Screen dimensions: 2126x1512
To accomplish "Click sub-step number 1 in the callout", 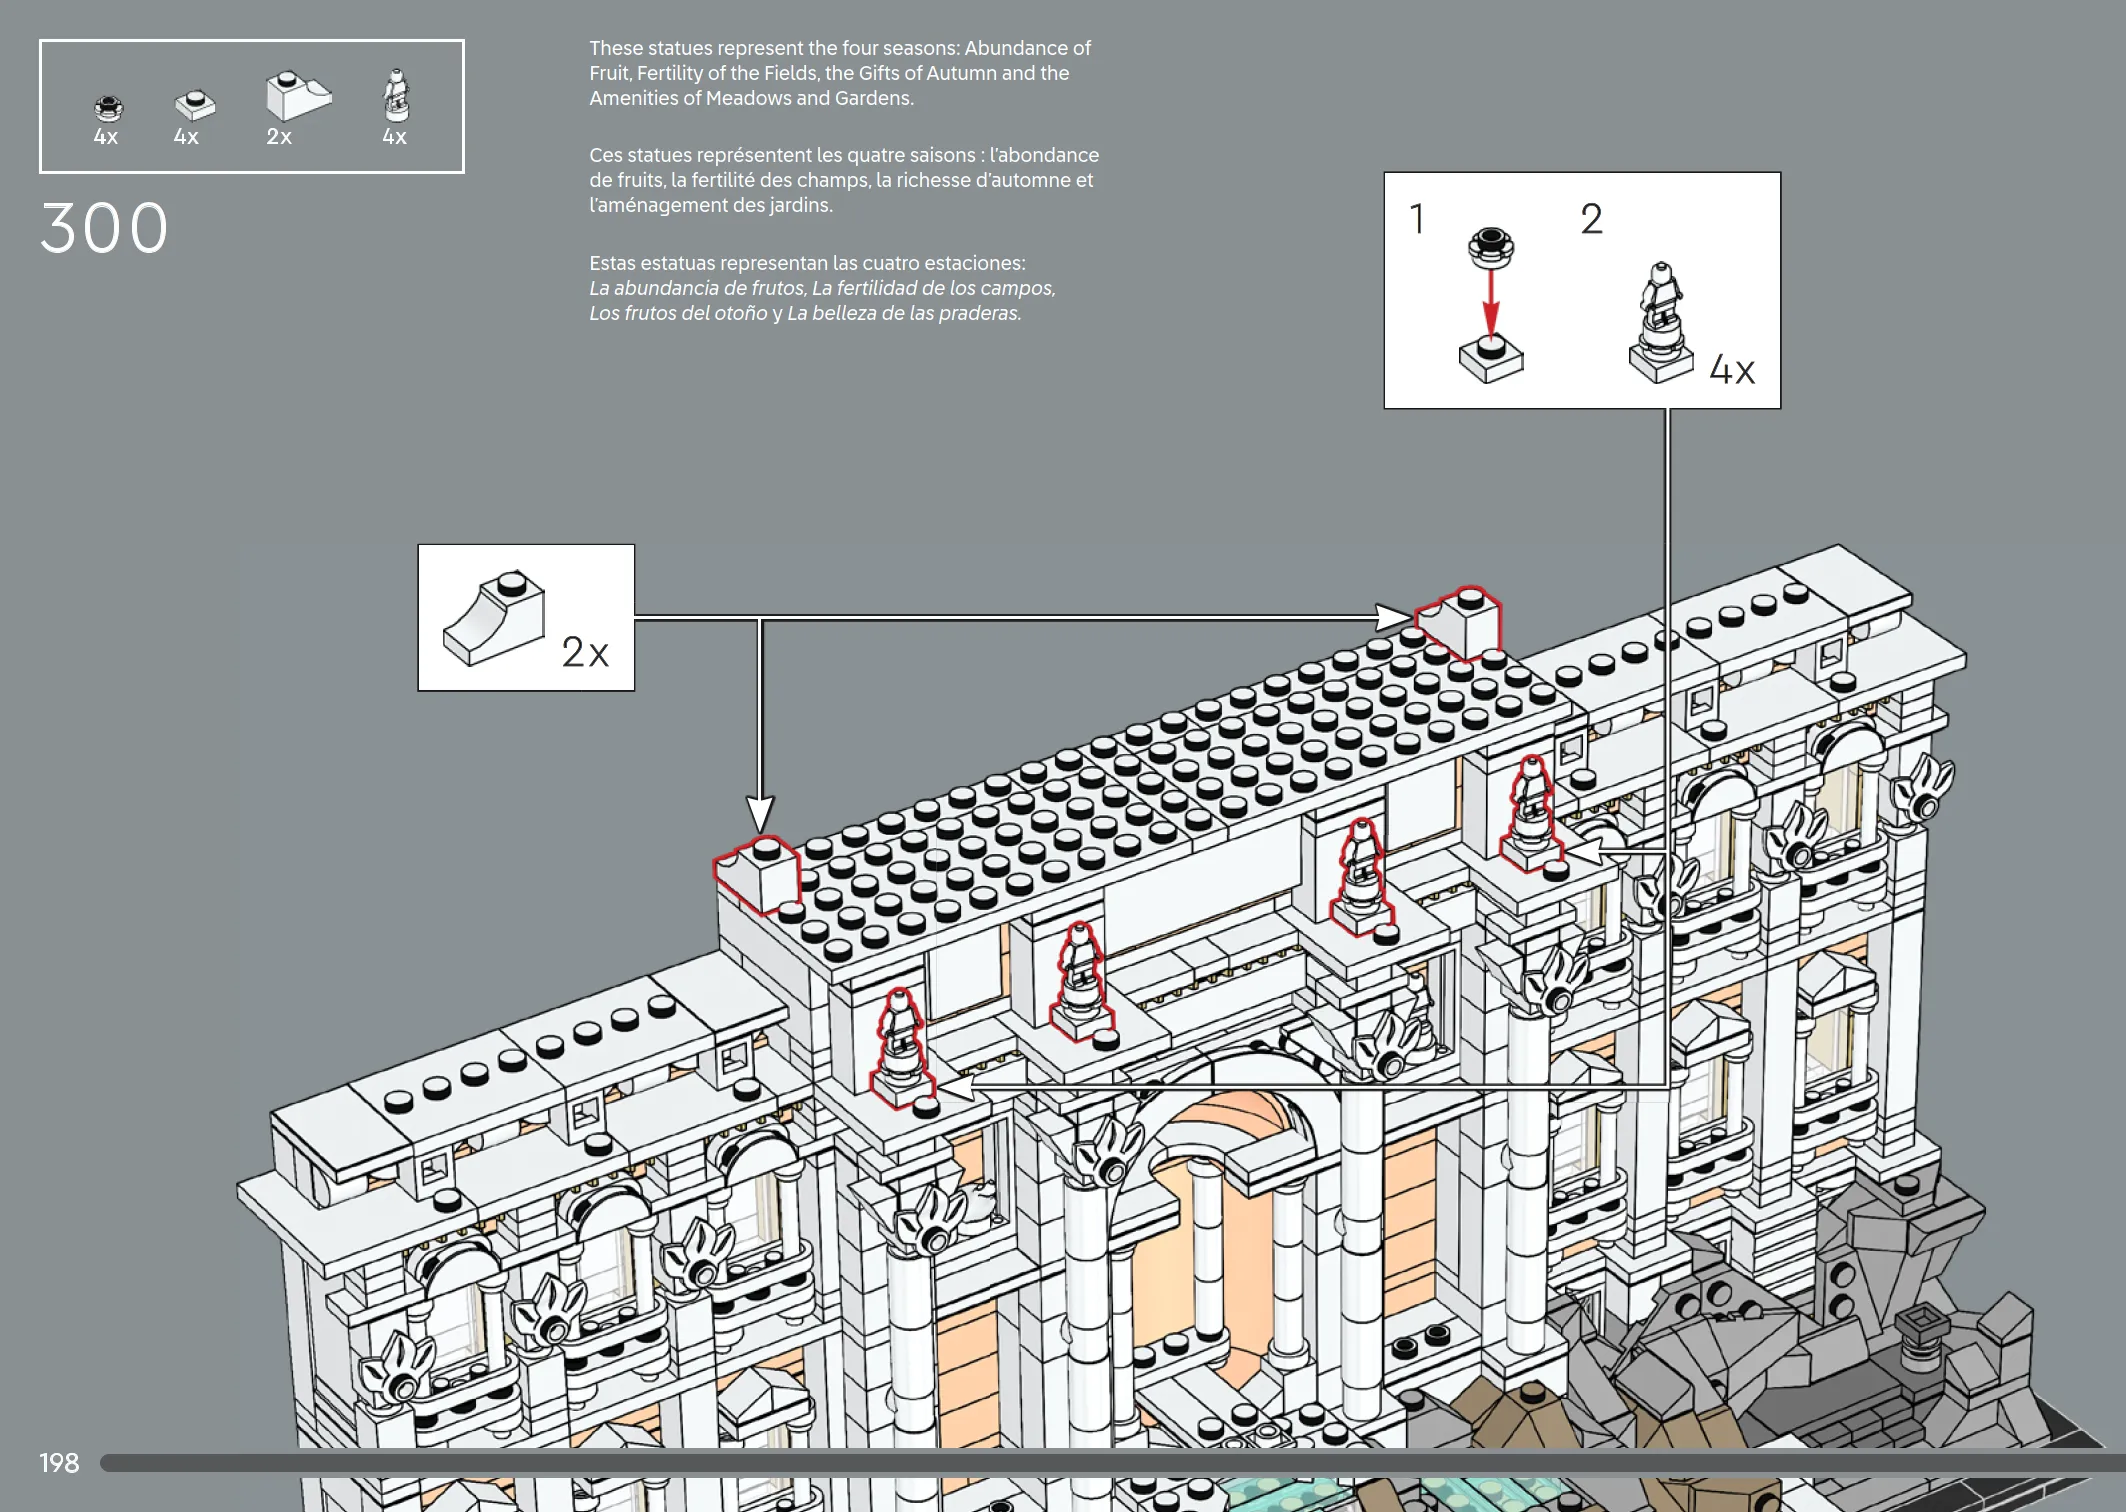I will (1417, 219).
